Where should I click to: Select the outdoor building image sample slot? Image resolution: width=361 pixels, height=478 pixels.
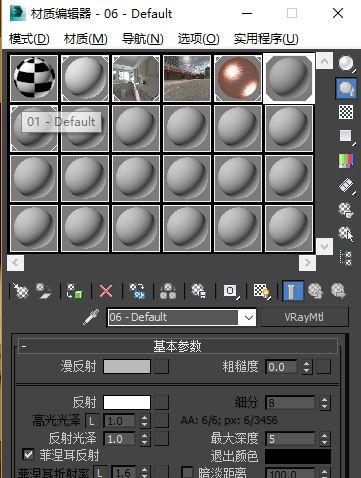tap(187, 78)
